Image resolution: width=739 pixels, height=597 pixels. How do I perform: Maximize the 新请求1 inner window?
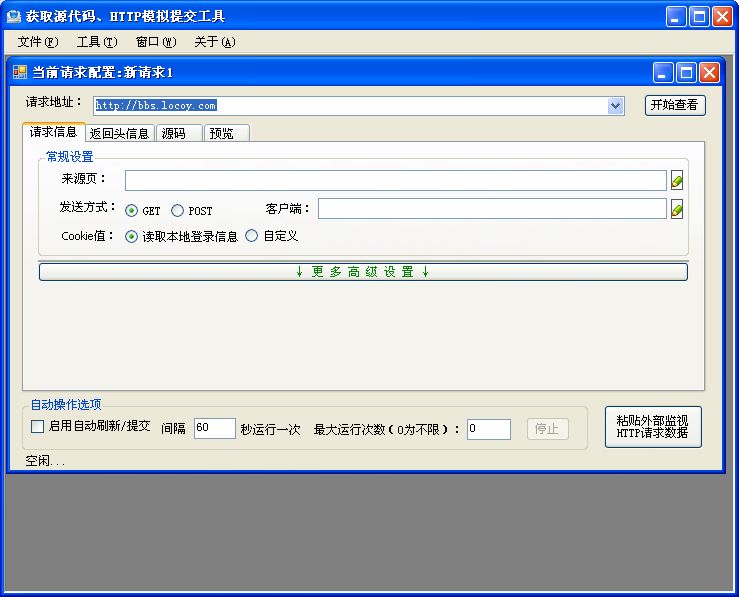pyautogui.click(x=686, y=72)
